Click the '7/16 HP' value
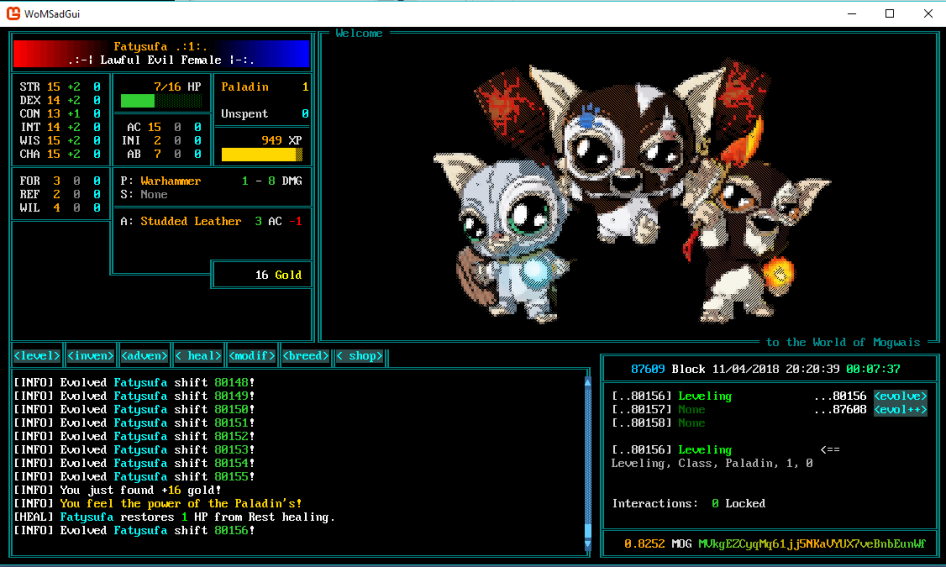This screenshot has height=567, width=946. pos(177,87)
